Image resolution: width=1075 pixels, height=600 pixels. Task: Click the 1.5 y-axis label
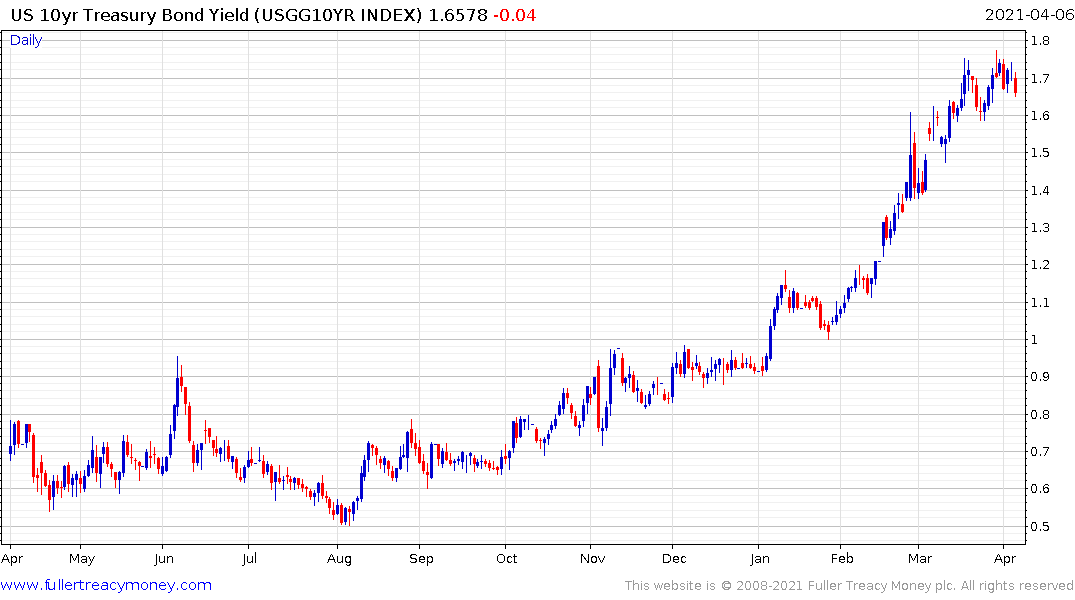(1040, 153)
